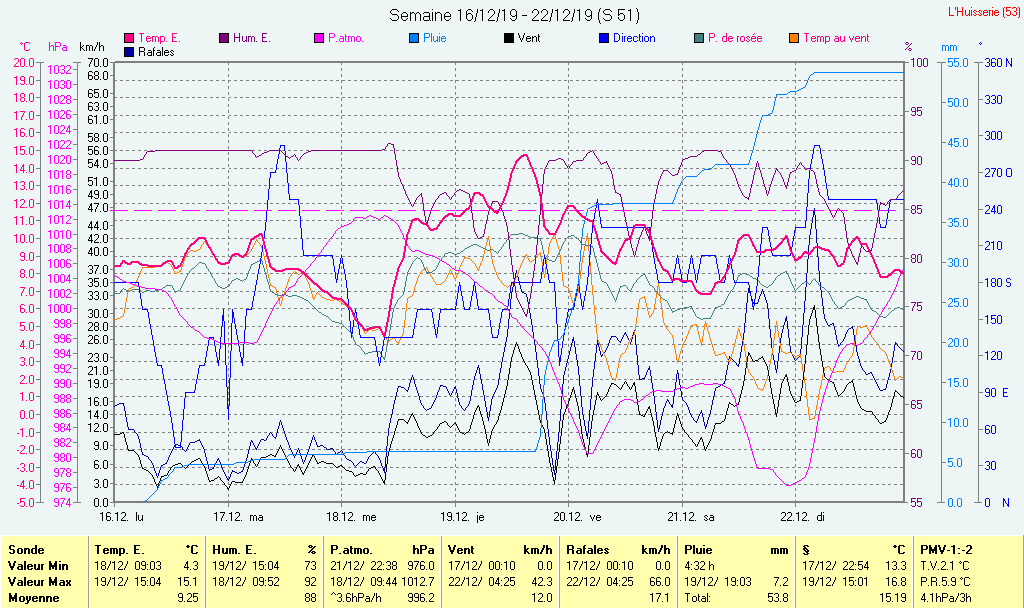The image size is (1024, 608).
Task: Click the maximum gust value '66.0'
Action: tap(660, 582)
